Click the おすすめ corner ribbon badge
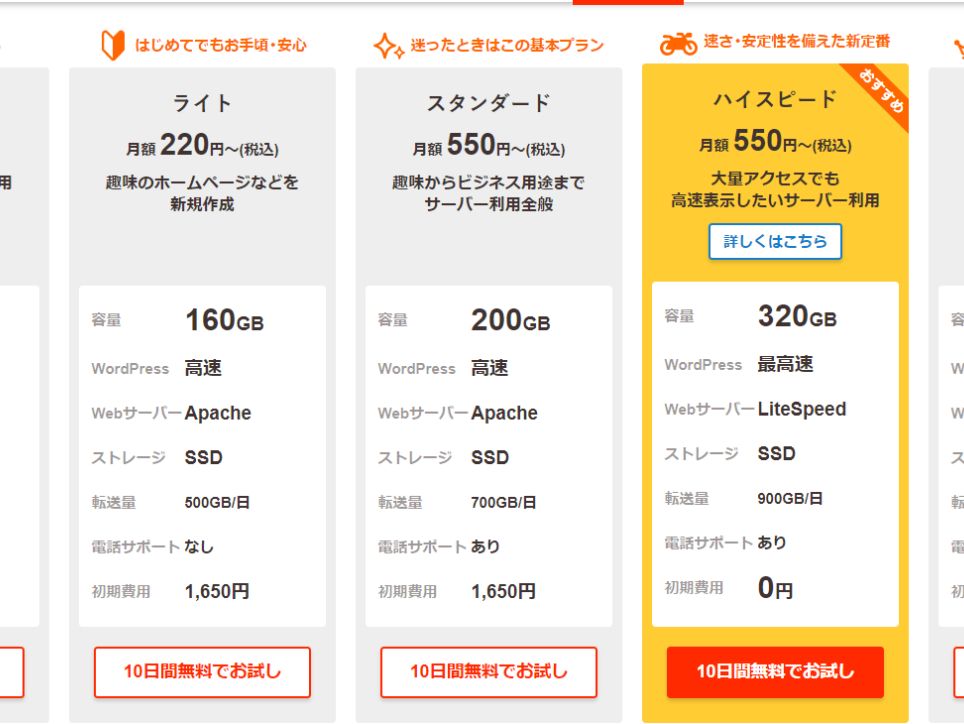This screenshot has height=724, width=964. pyautogui.click(x=880, y=92)
